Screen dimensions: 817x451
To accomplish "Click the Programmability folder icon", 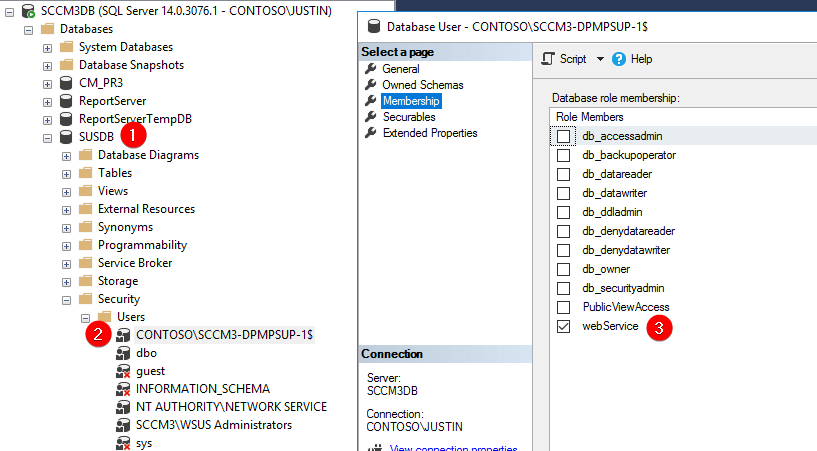I will (x=85, y=245).
